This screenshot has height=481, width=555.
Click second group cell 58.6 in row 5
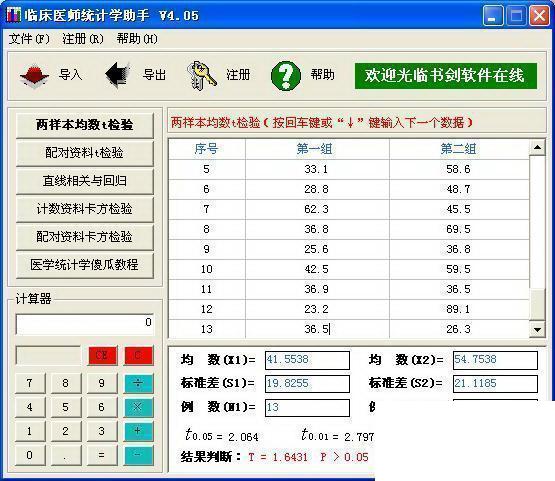pyautogui.click(x=459, y=170)
